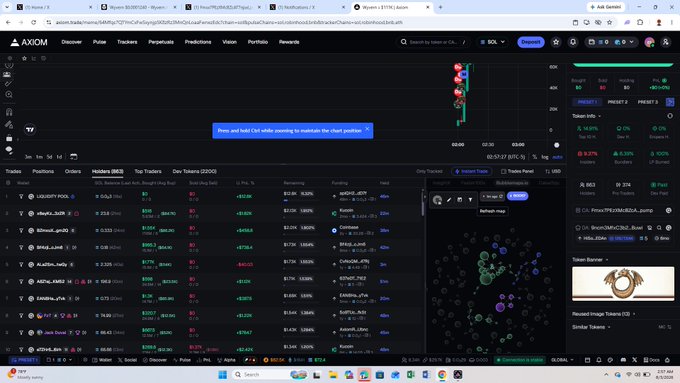Click the TradingView logo on chart
The width and height of the screenshot is (680, 383).
tap(30, 129)
